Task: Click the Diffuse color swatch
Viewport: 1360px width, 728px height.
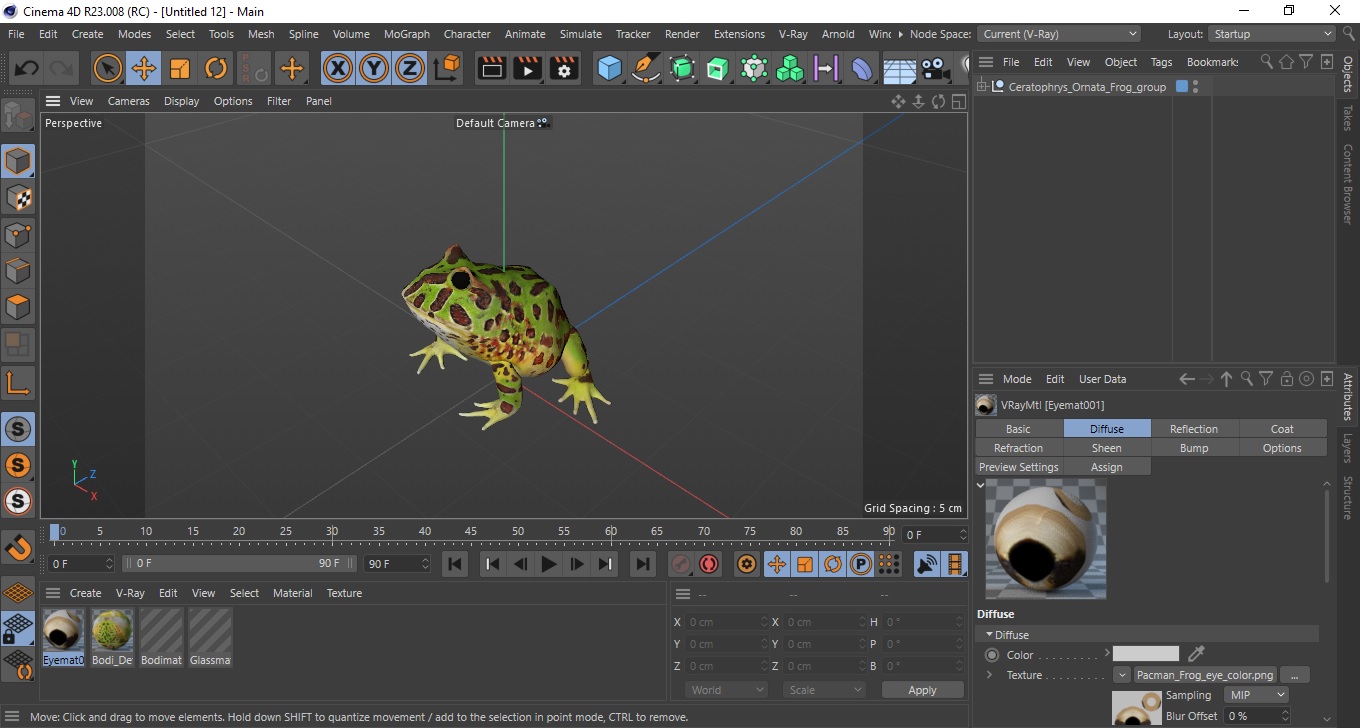Action: click(x=1146, y=654)
